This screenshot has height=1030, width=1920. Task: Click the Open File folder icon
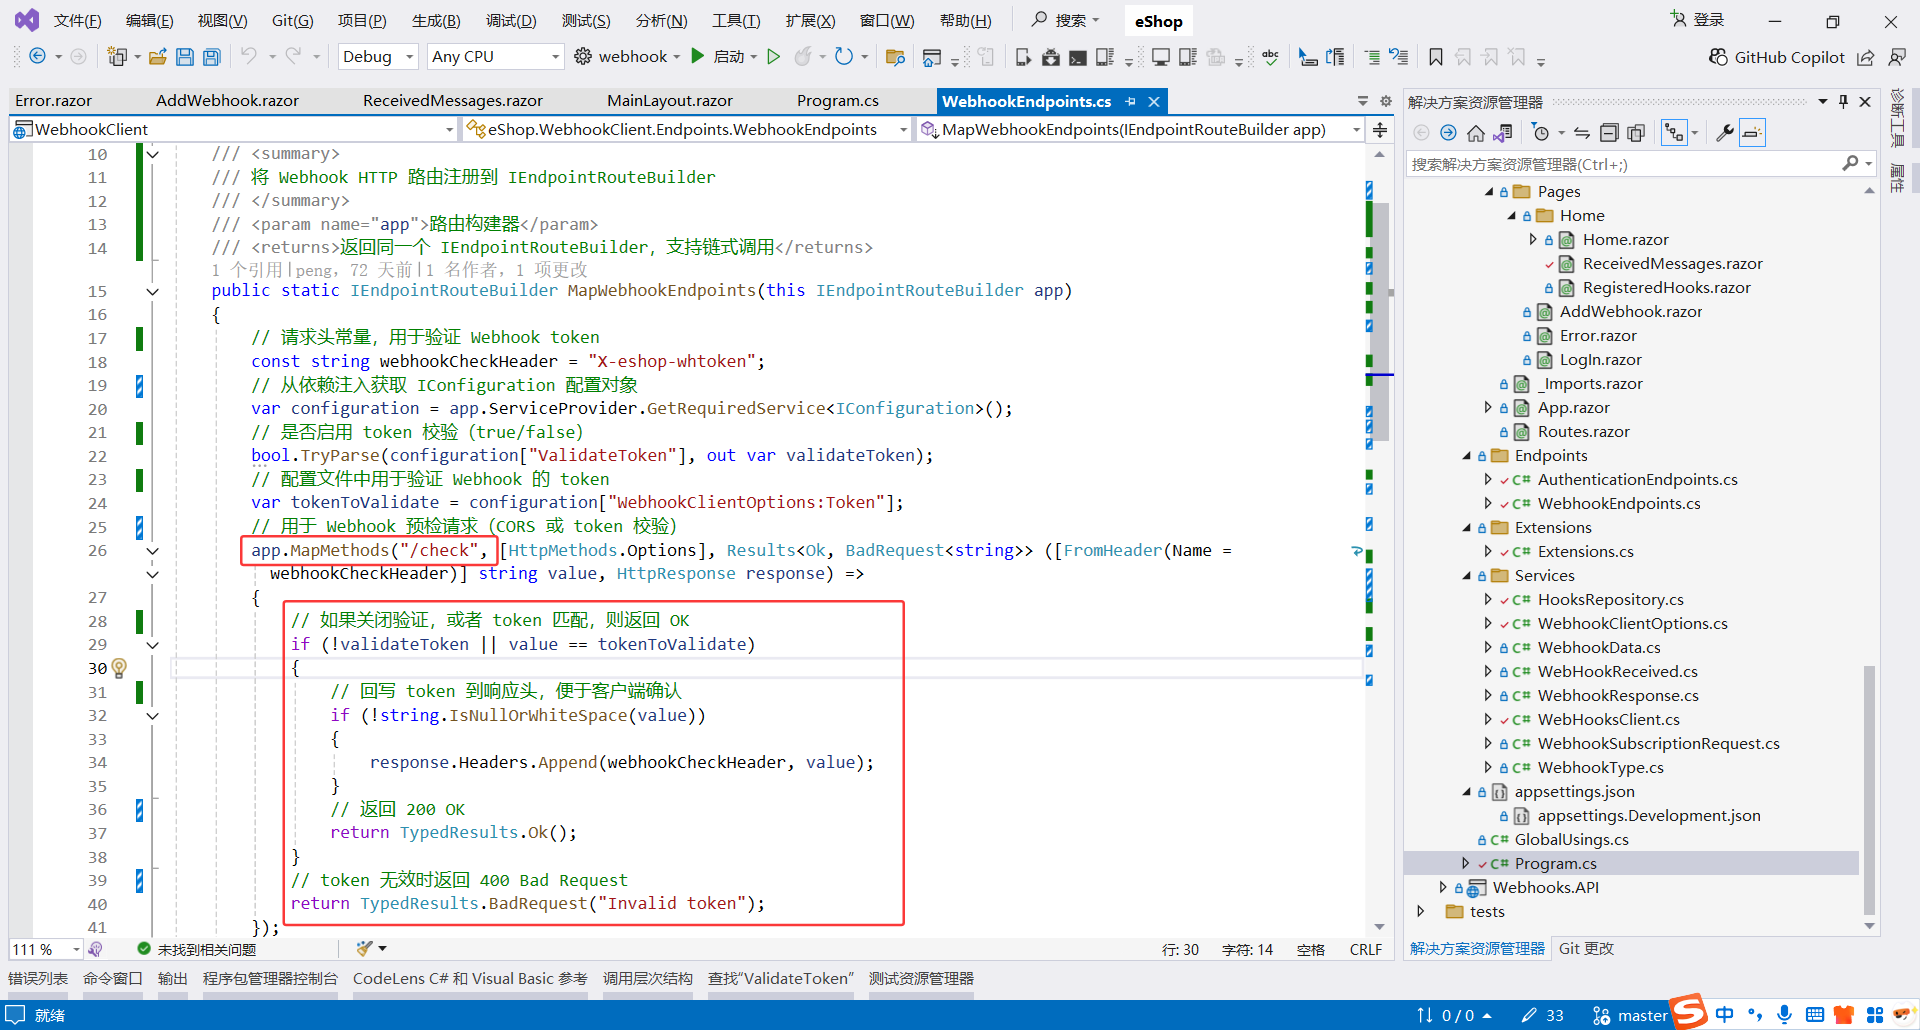157,57
